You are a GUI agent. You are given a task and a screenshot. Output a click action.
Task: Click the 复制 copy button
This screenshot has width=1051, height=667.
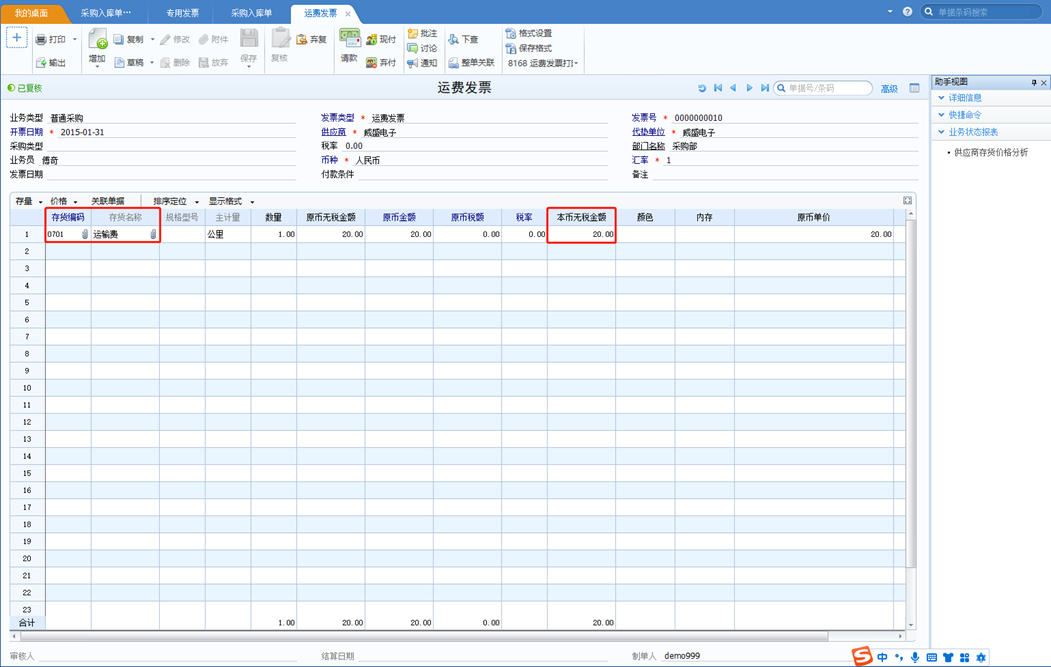(x=128, y=40)
